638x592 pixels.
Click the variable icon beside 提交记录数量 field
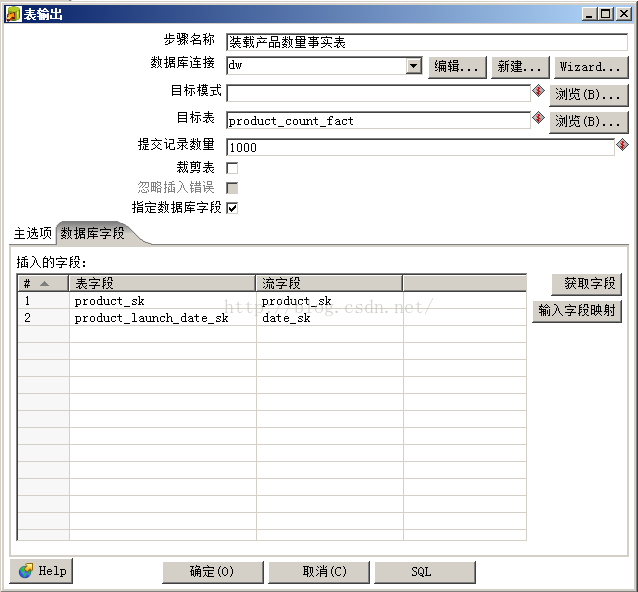622,144
